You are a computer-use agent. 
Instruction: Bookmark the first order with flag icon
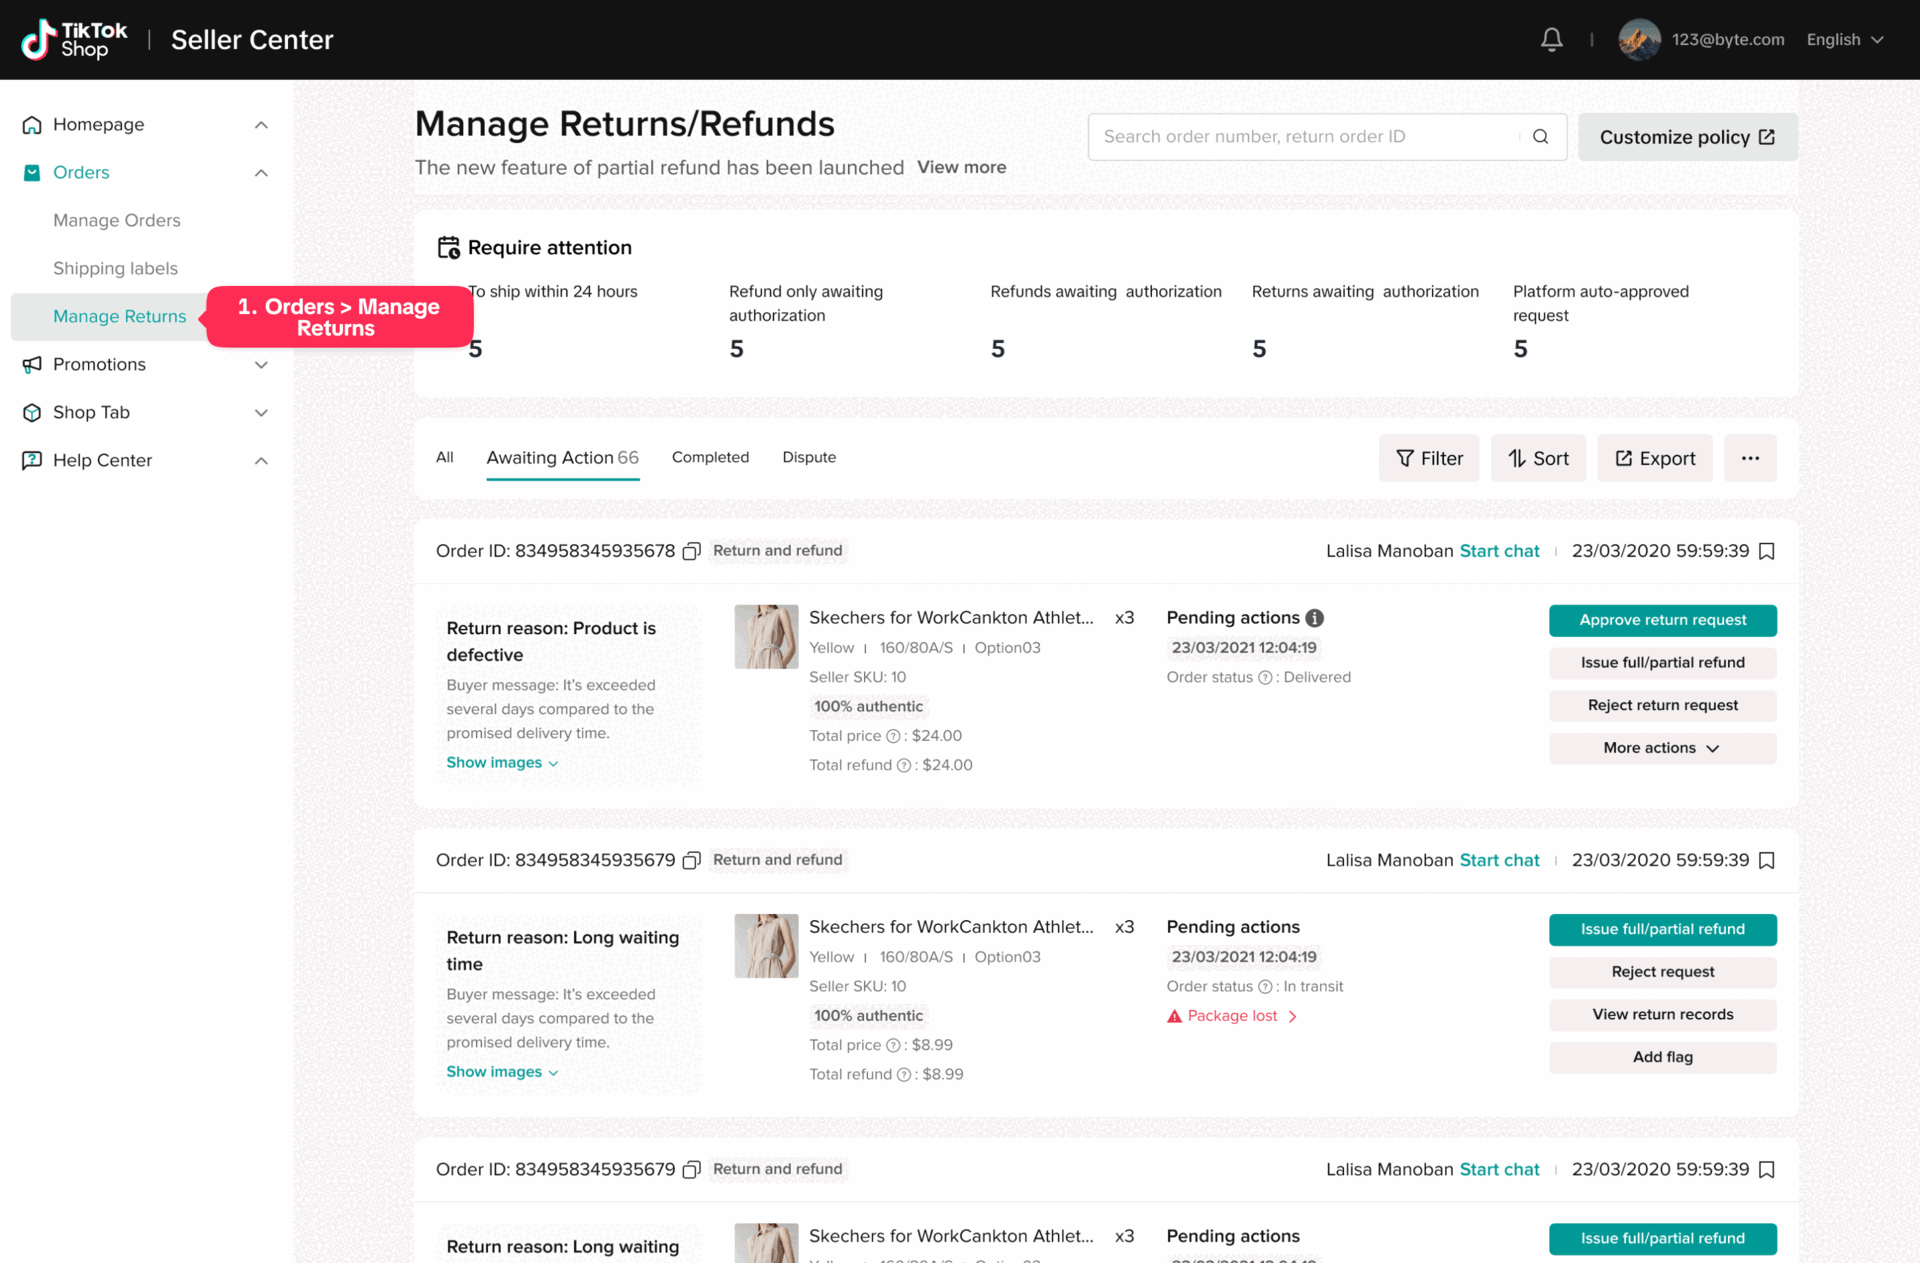[x=1767, y=551]
